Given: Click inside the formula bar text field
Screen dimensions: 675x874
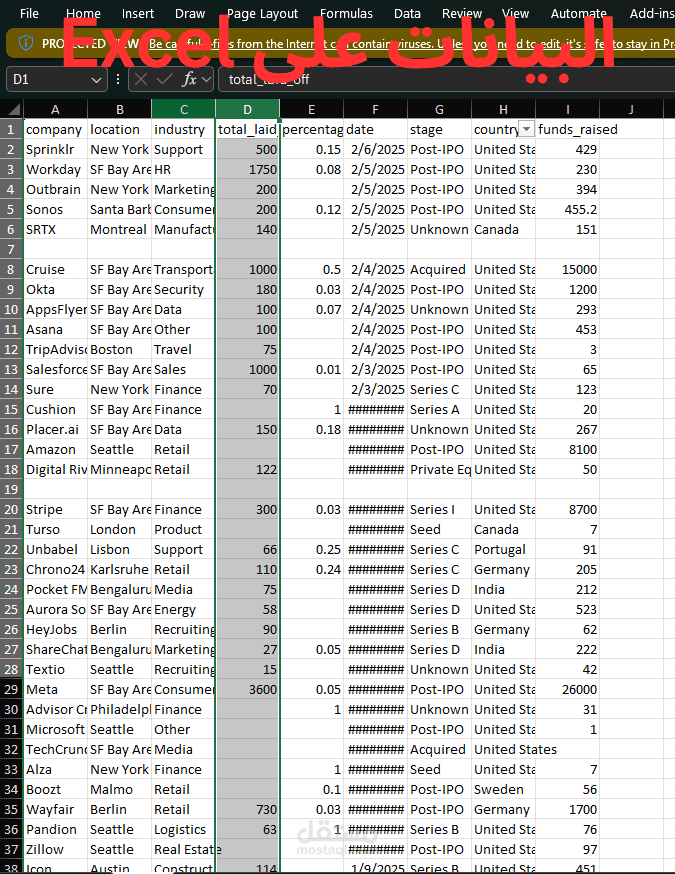Looking at the screenshot, I should point(447,79).
